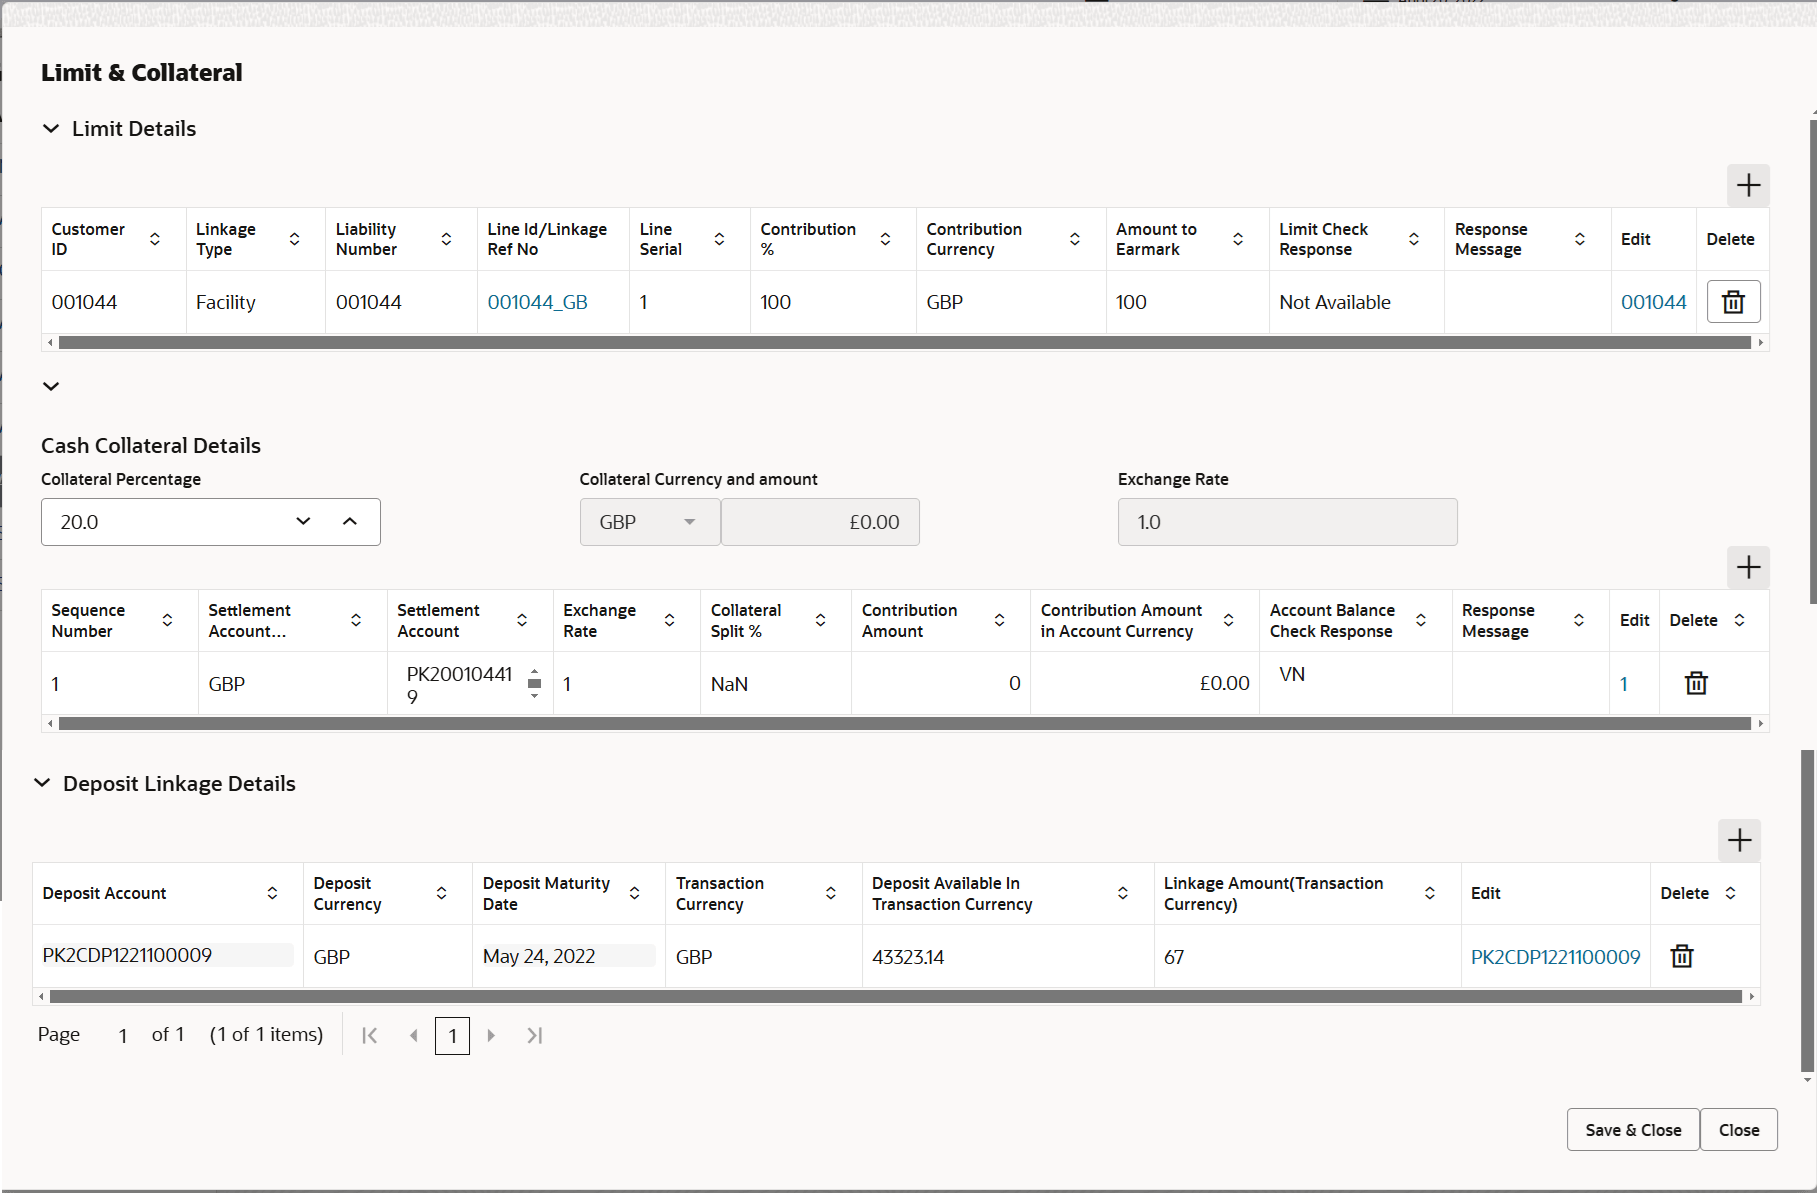Viewport: 1817px width, 1193px height.
Task: Add a new Cash Collateral row
Action: [x=1748, y=567]
